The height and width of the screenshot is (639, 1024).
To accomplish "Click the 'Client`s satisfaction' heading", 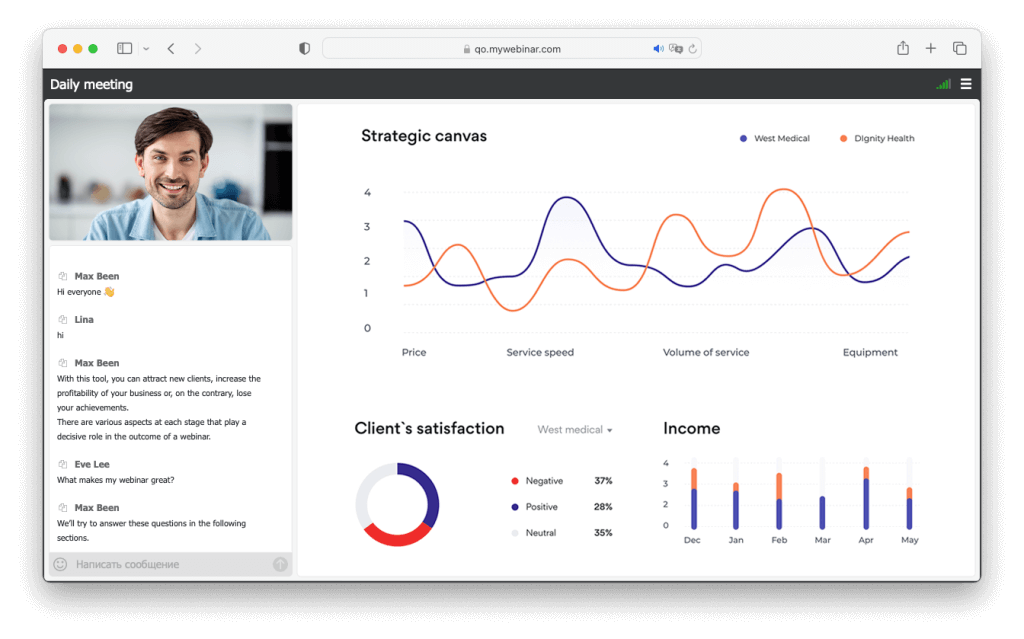I will [x=429, y=429].
